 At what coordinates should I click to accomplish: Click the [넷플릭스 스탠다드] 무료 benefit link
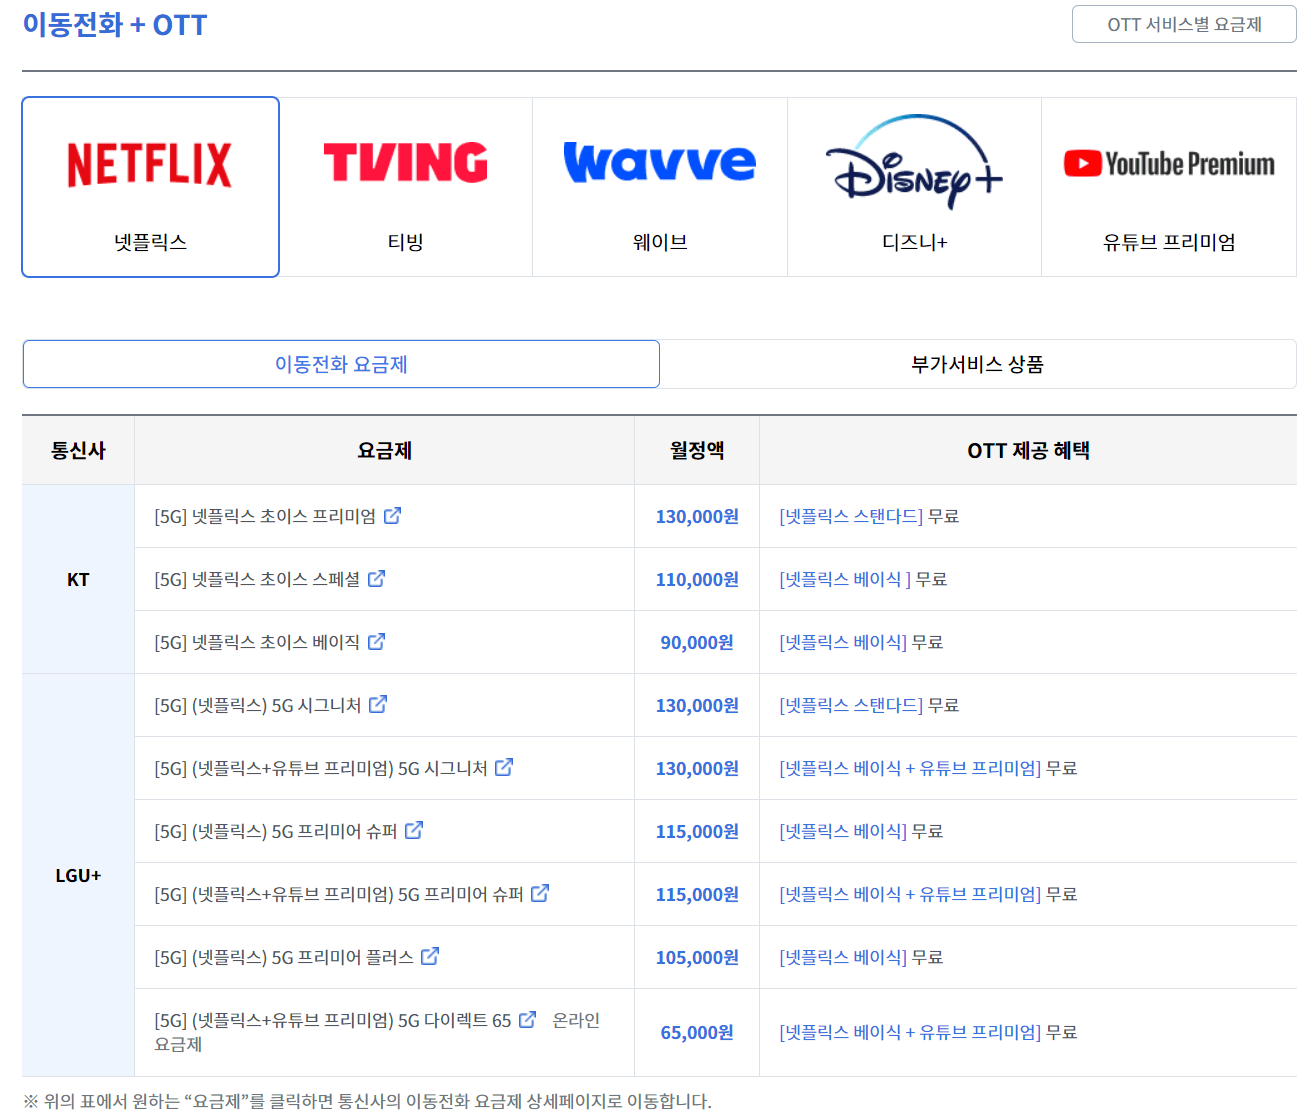pos(848,516)
